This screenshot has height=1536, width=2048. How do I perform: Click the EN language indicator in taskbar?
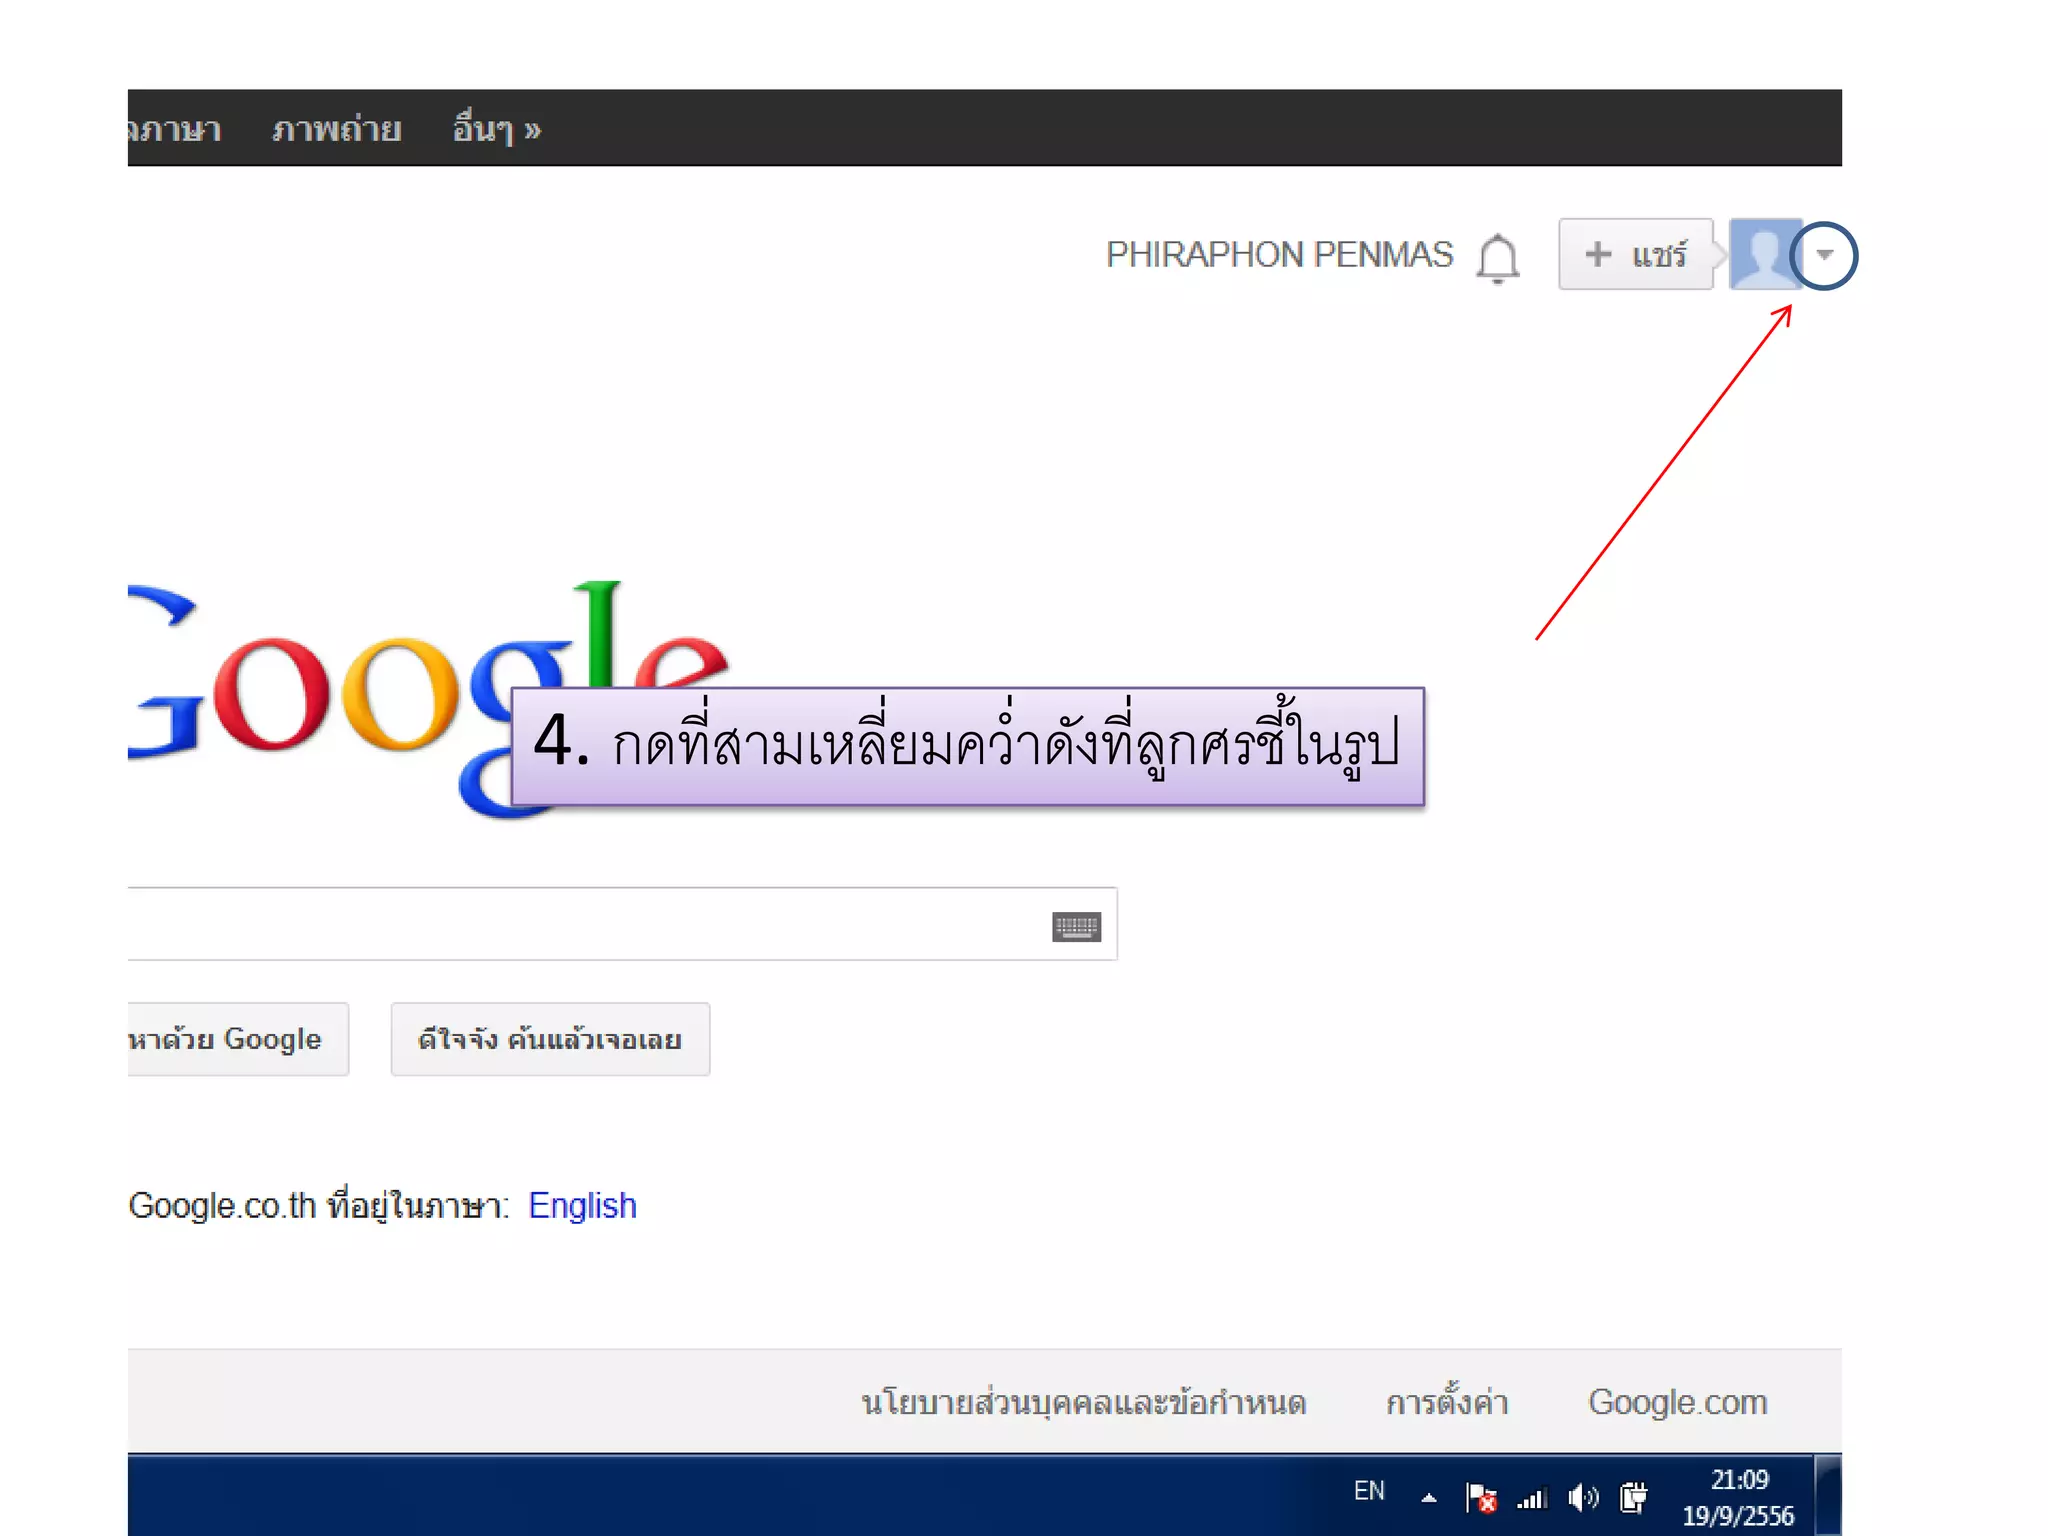(1369, 1491)
